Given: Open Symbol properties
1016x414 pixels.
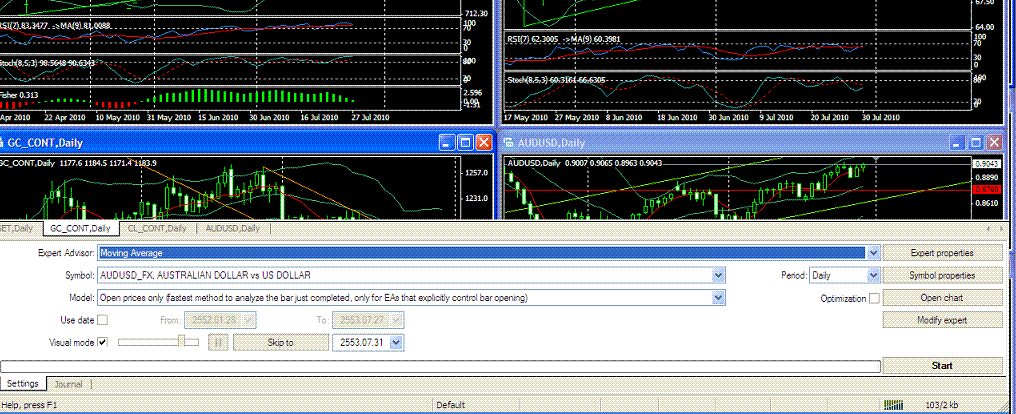Looking at the screenshot, I should pos(942,275).
